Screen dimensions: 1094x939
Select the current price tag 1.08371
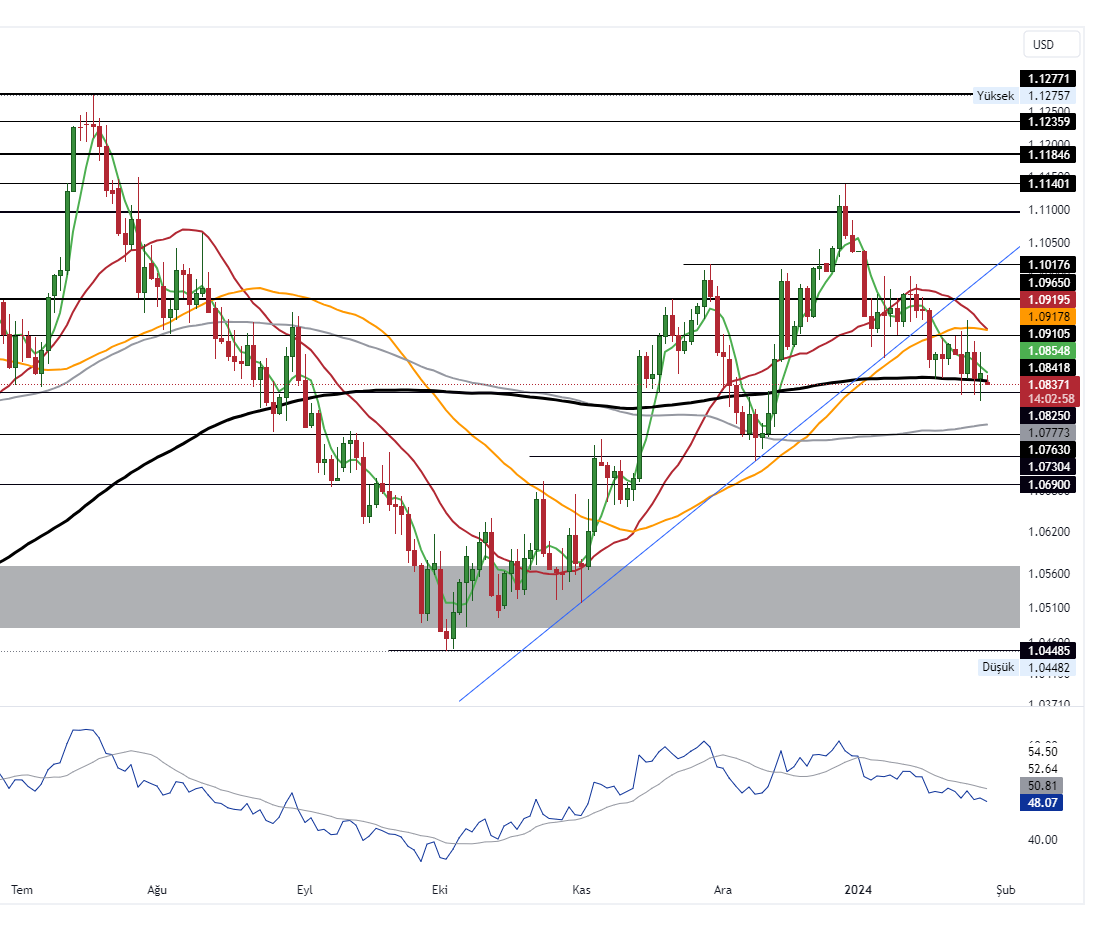[x=1050, y=385]
